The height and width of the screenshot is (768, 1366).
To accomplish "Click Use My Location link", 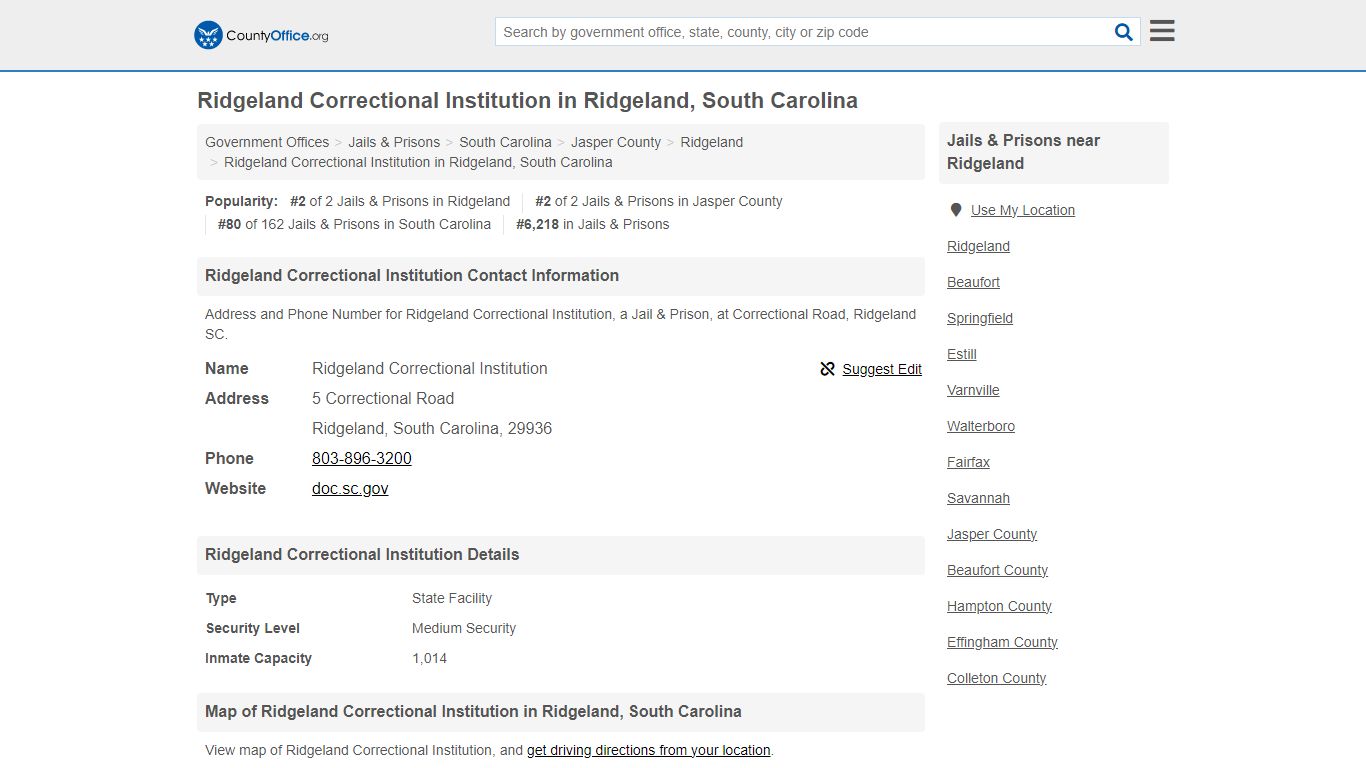I will pos(1023,210).
